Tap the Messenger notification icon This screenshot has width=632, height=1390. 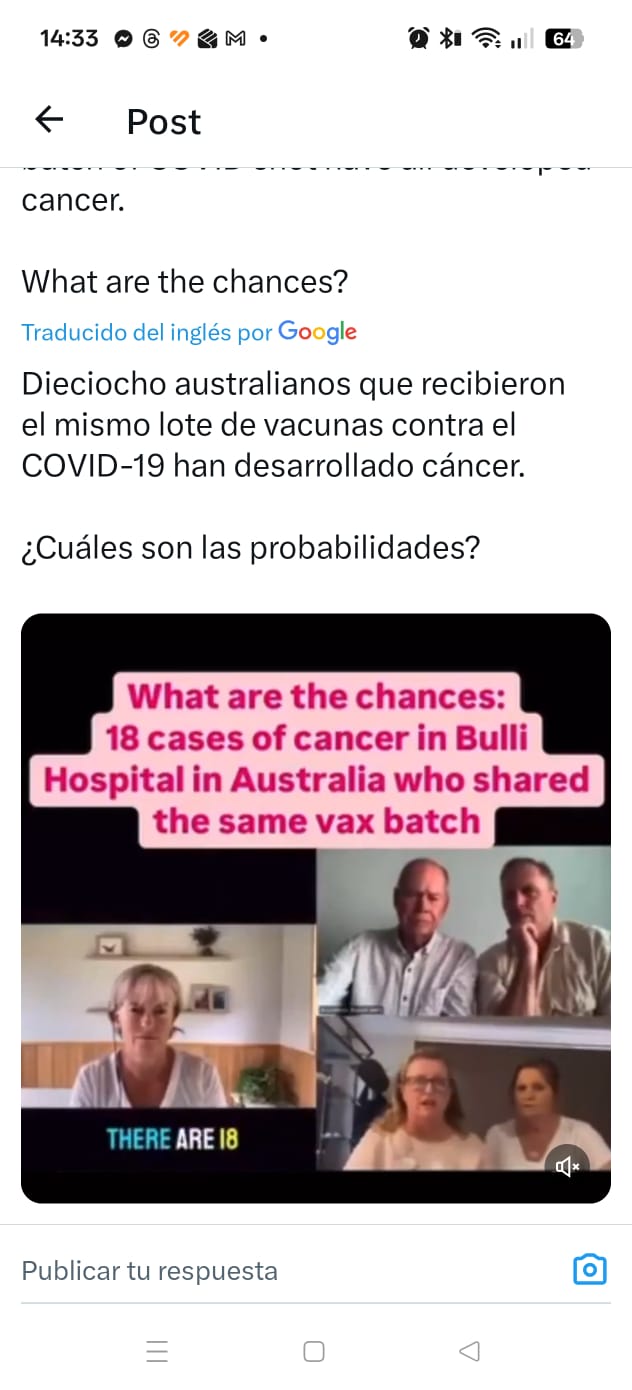(x=124, y=39)
